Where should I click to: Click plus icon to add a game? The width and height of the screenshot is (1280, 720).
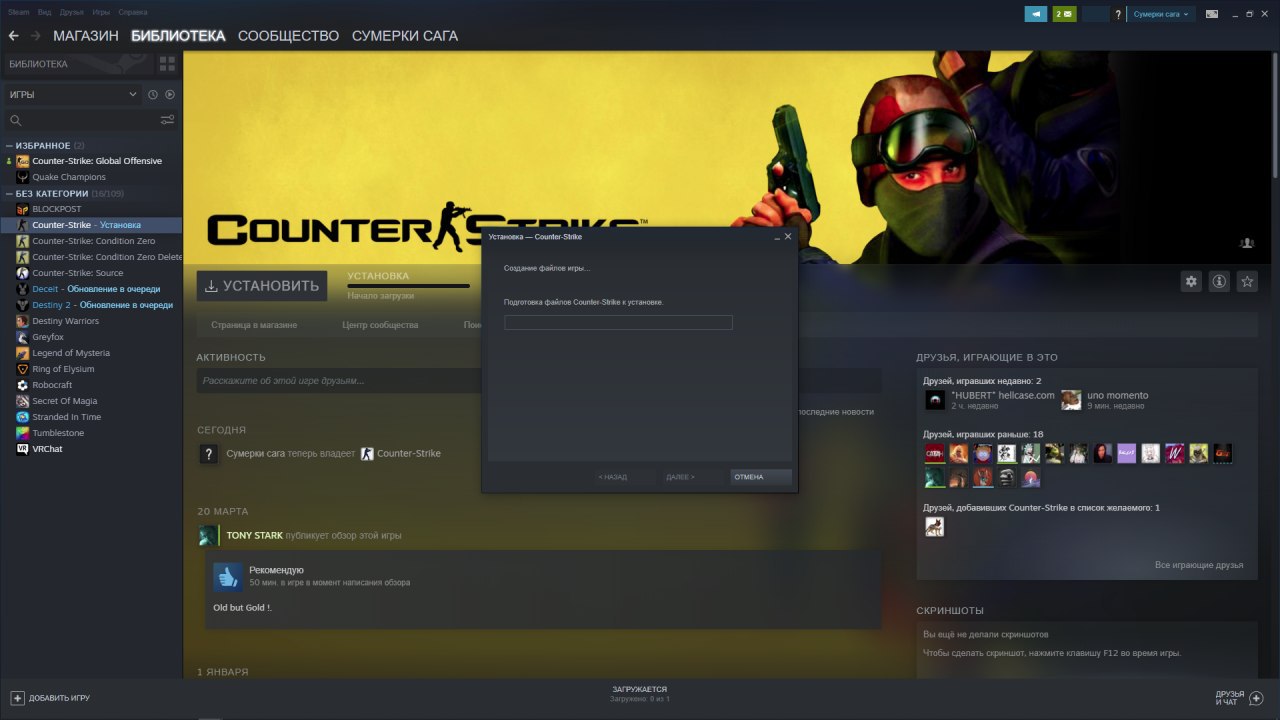pyautogui.click(x=17, y=698)
